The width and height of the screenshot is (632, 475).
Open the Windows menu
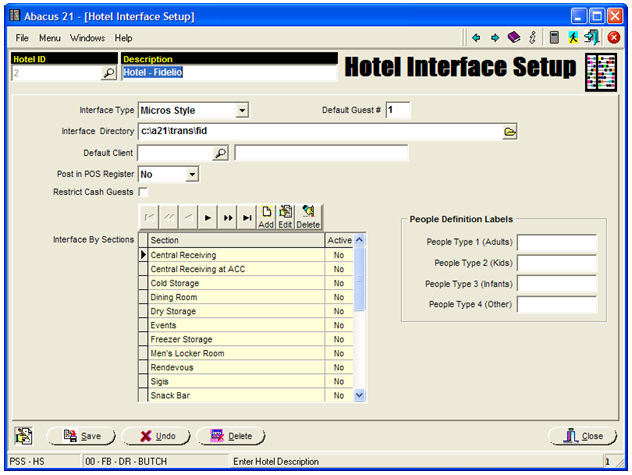point(87,38)
